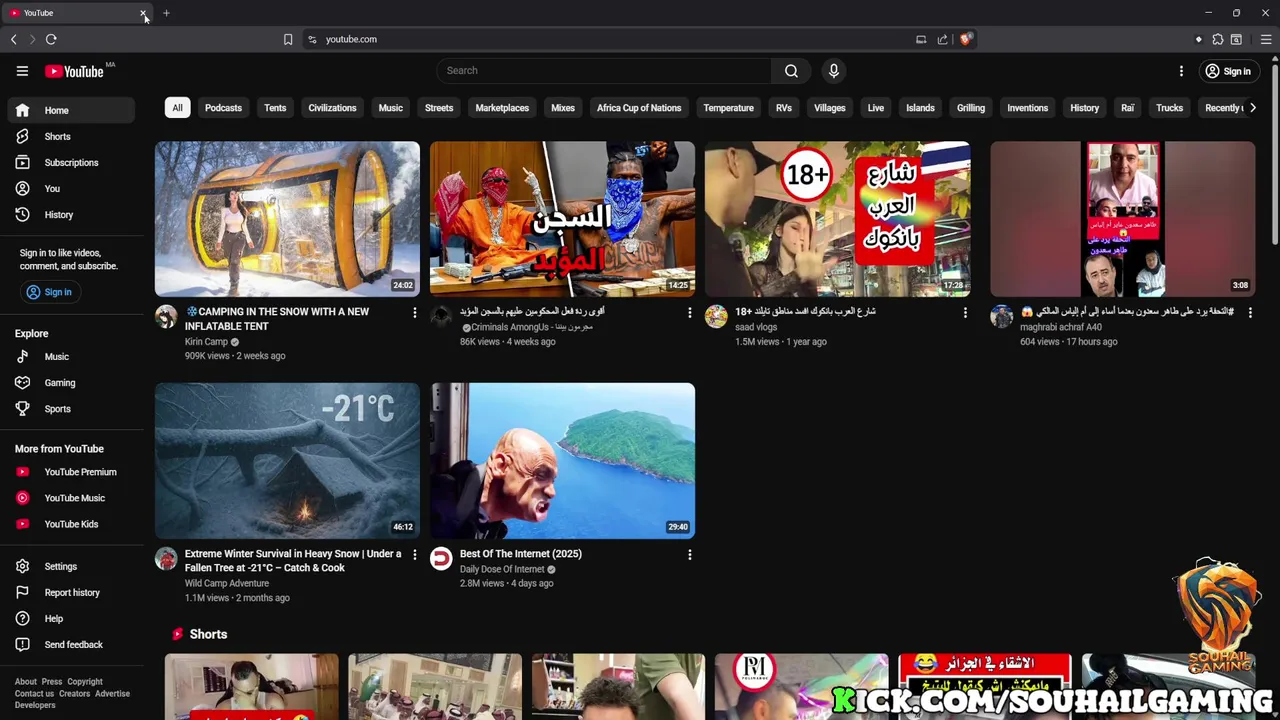Activate voice search microphone
Image resolution: width=1280 pixels, height=720 pixels.
click(833, 71)
